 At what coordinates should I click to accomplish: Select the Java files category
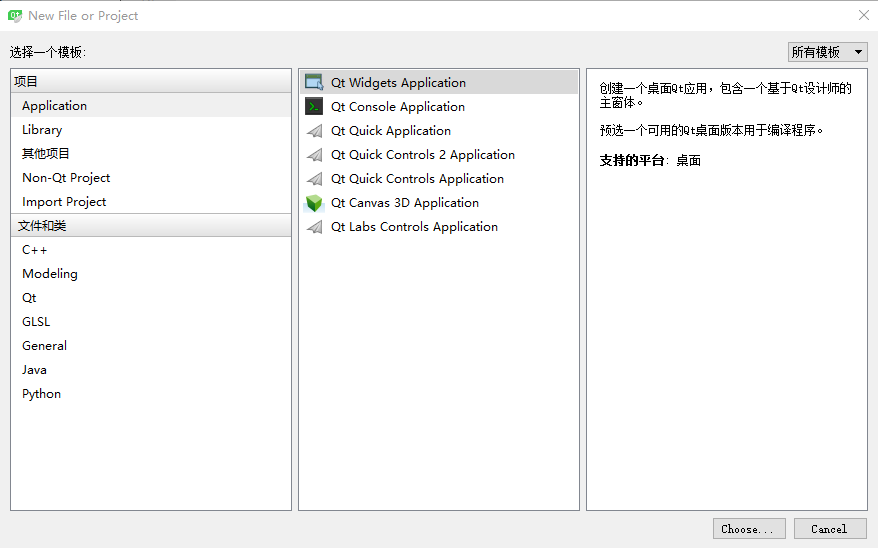pyautogui.click(x=151, y=370)
